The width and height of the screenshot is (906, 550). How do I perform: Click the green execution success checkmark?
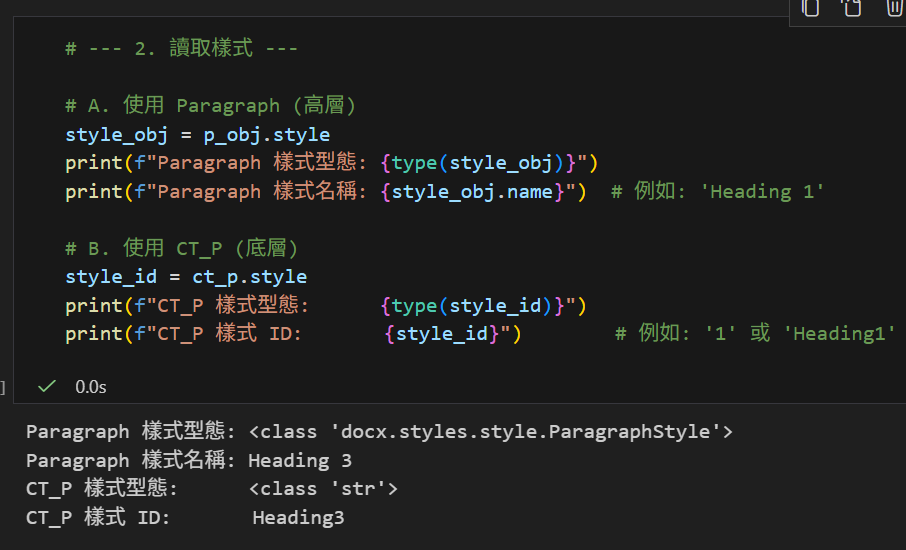pos(47,386)
